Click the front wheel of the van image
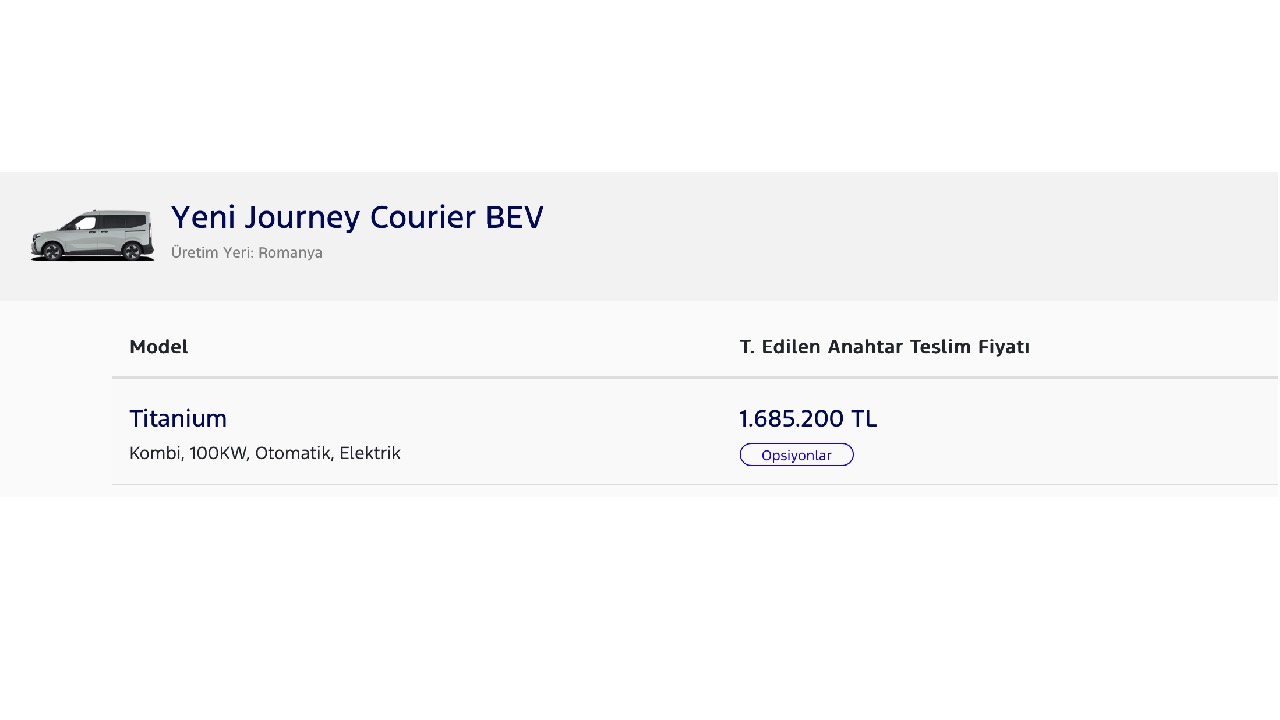The width and height of the screenshot is (1280, 720). (x=54, y=251)
